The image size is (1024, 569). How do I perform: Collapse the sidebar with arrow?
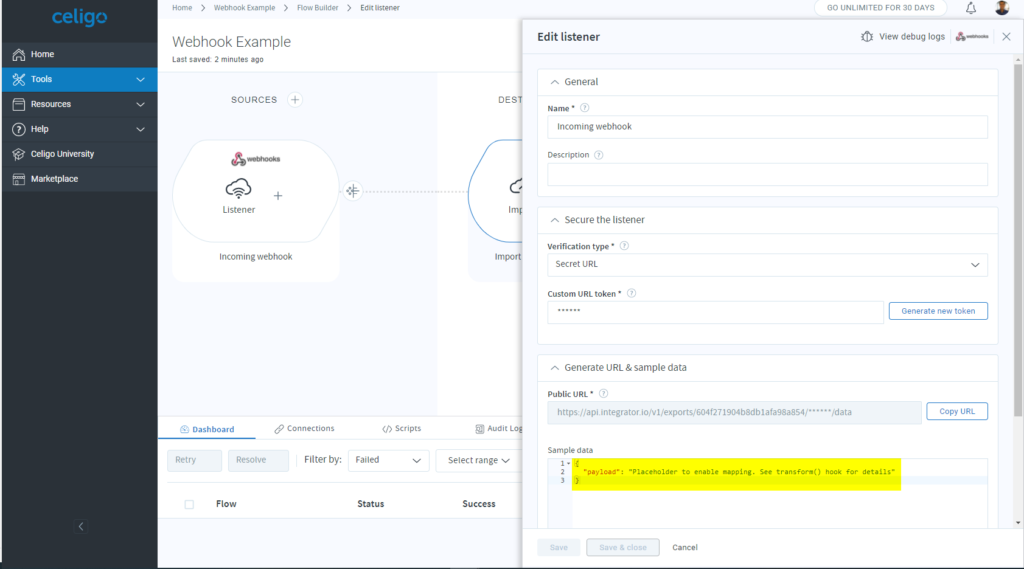(x=81, y=527)
